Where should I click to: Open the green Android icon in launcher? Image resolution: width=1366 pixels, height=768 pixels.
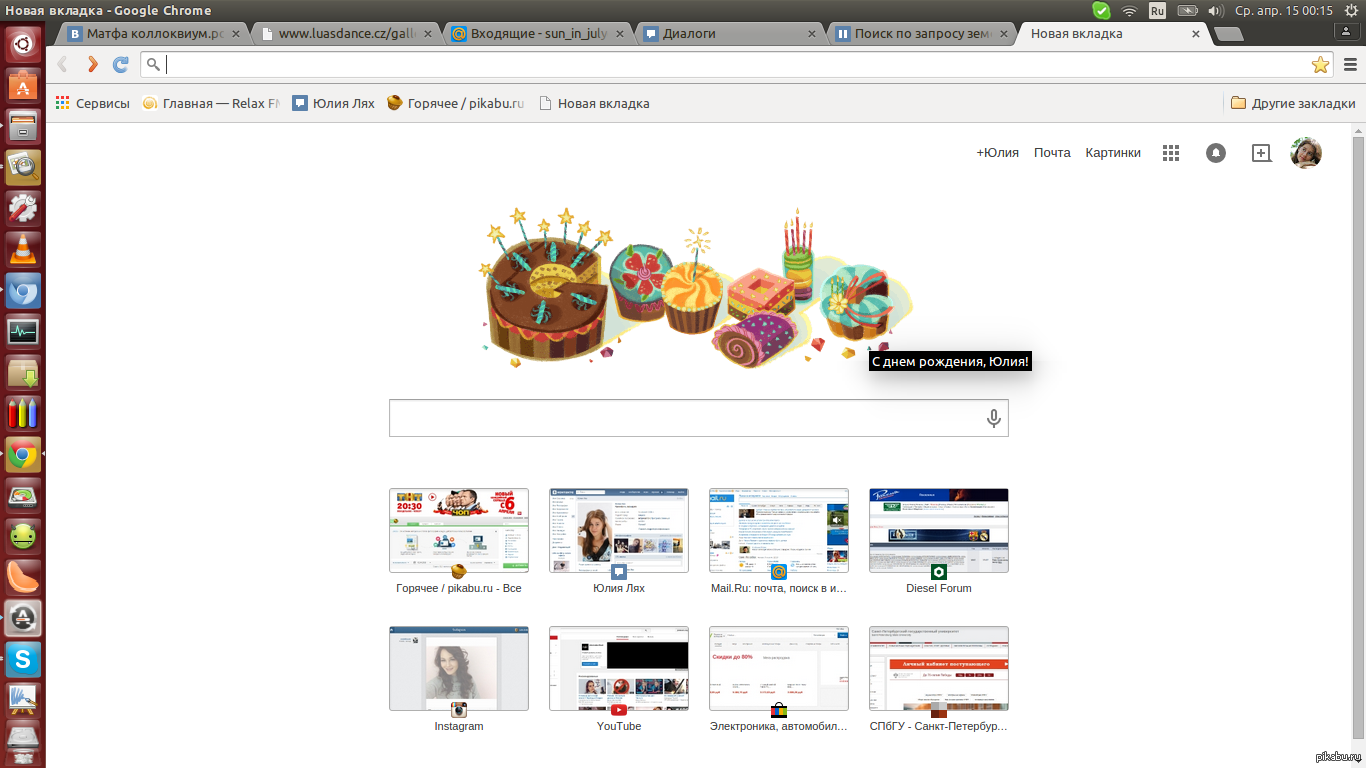pos(23,537)
